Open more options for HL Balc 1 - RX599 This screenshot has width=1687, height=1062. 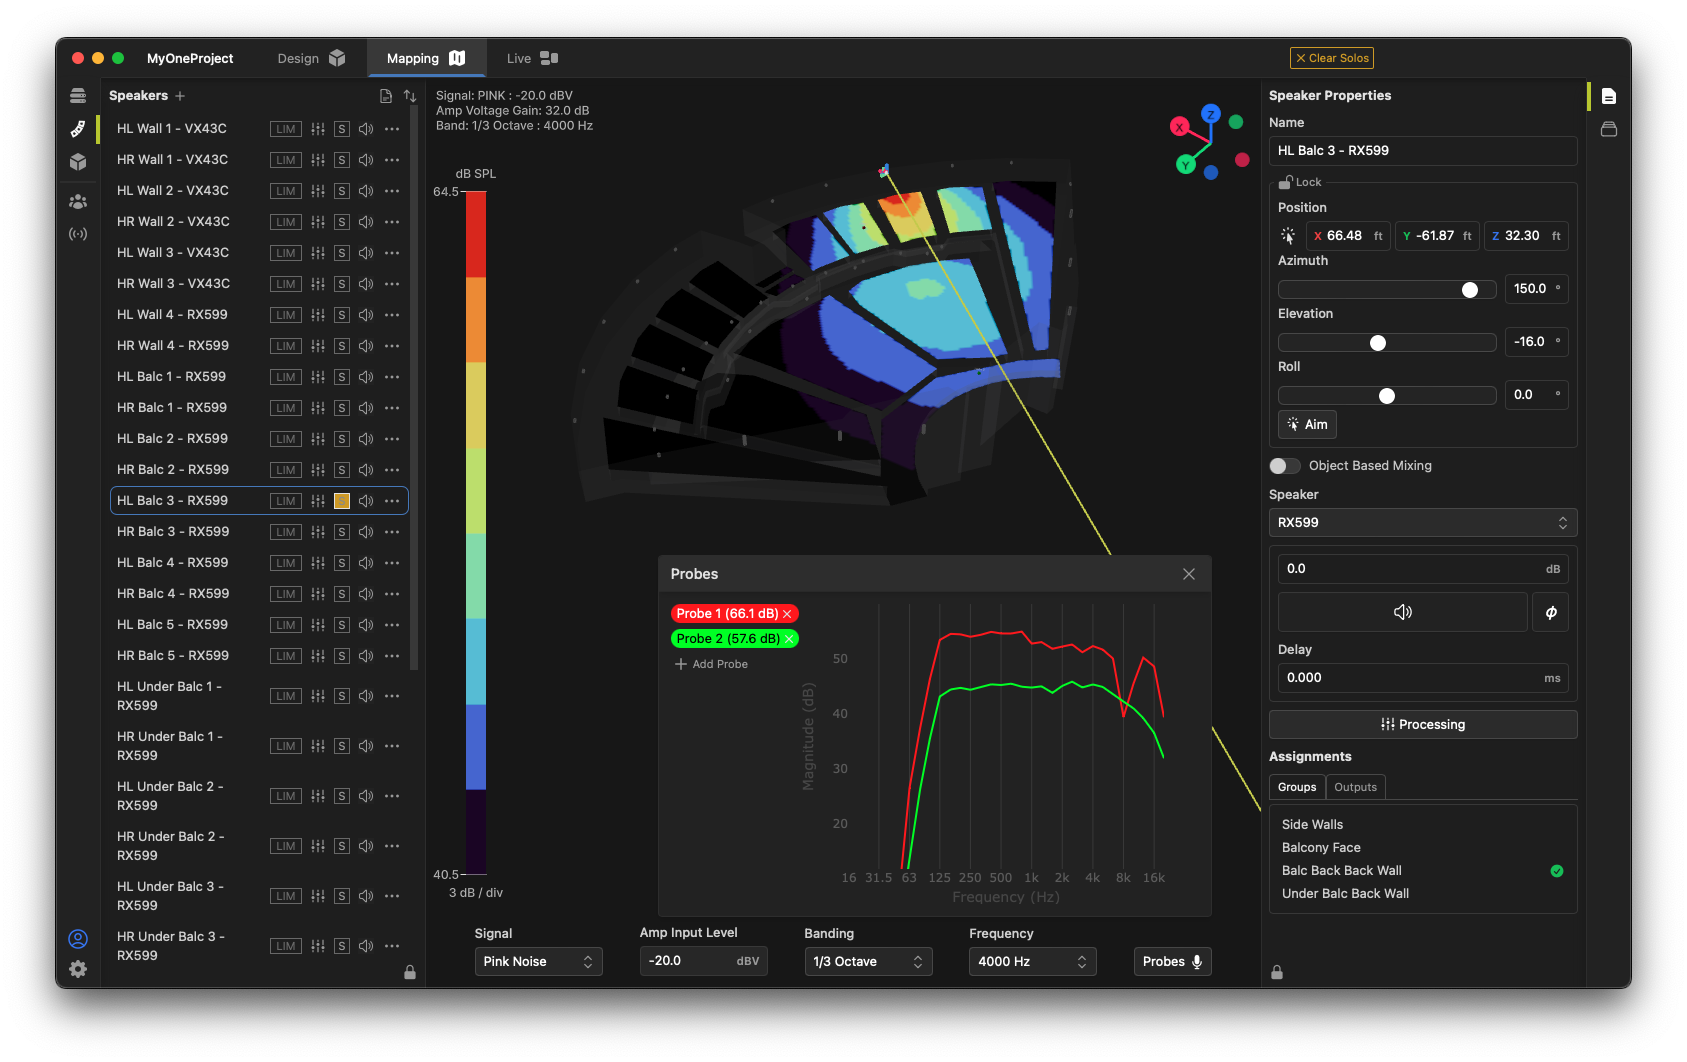392,377
